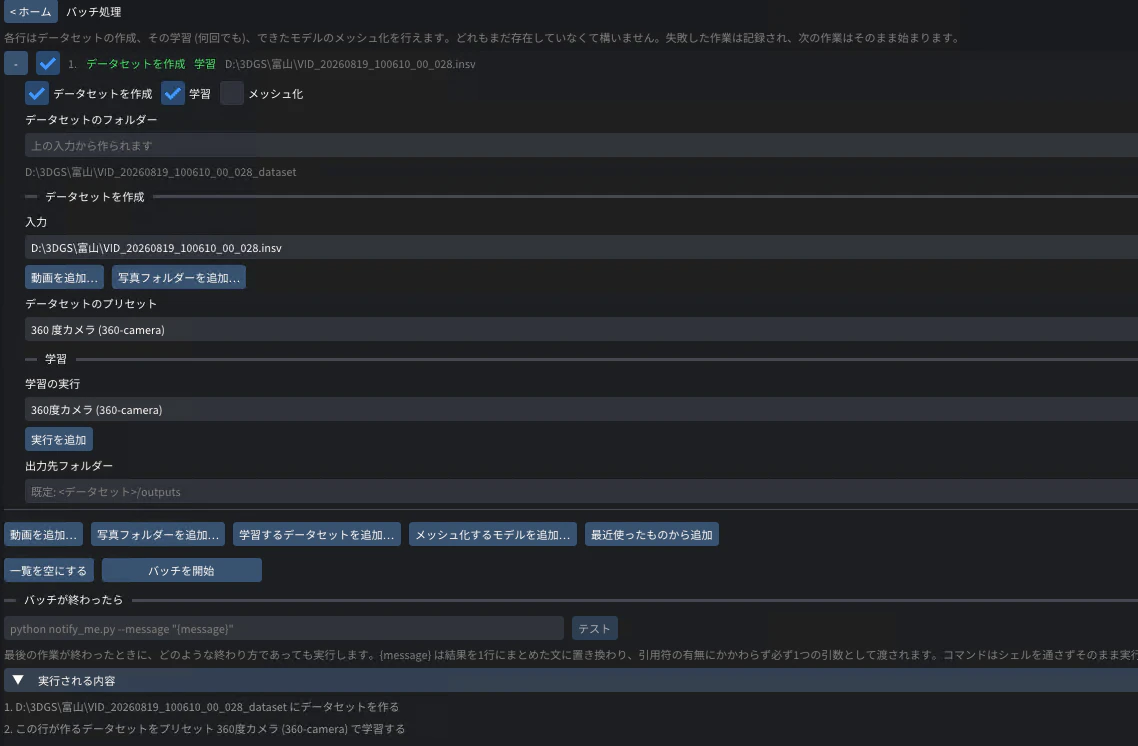The image size is (1138, 746).
Task: Start the batch with バッチを開始
Action: [x=181, y=570]
